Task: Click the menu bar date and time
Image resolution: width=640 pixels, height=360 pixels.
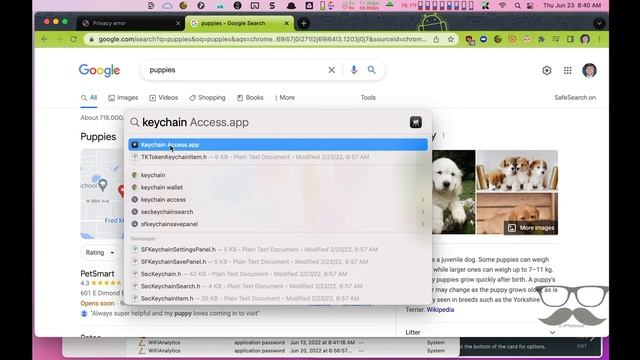Action: tap(572, 5)
